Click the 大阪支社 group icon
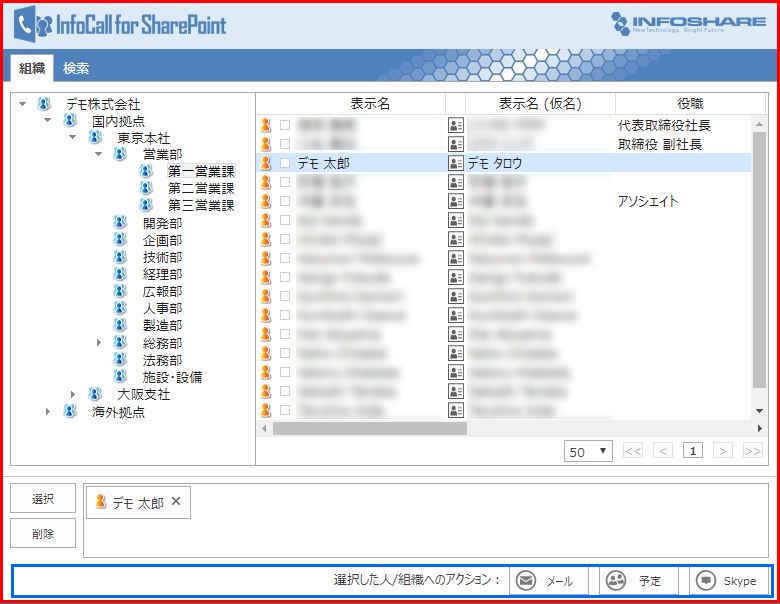 pyautogui.click(x=95, y=394)
